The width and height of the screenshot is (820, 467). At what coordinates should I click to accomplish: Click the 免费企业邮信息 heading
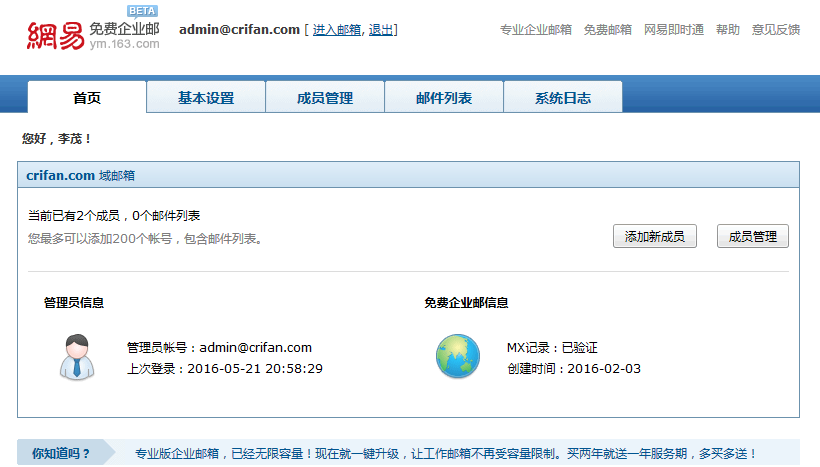(466, 303)
